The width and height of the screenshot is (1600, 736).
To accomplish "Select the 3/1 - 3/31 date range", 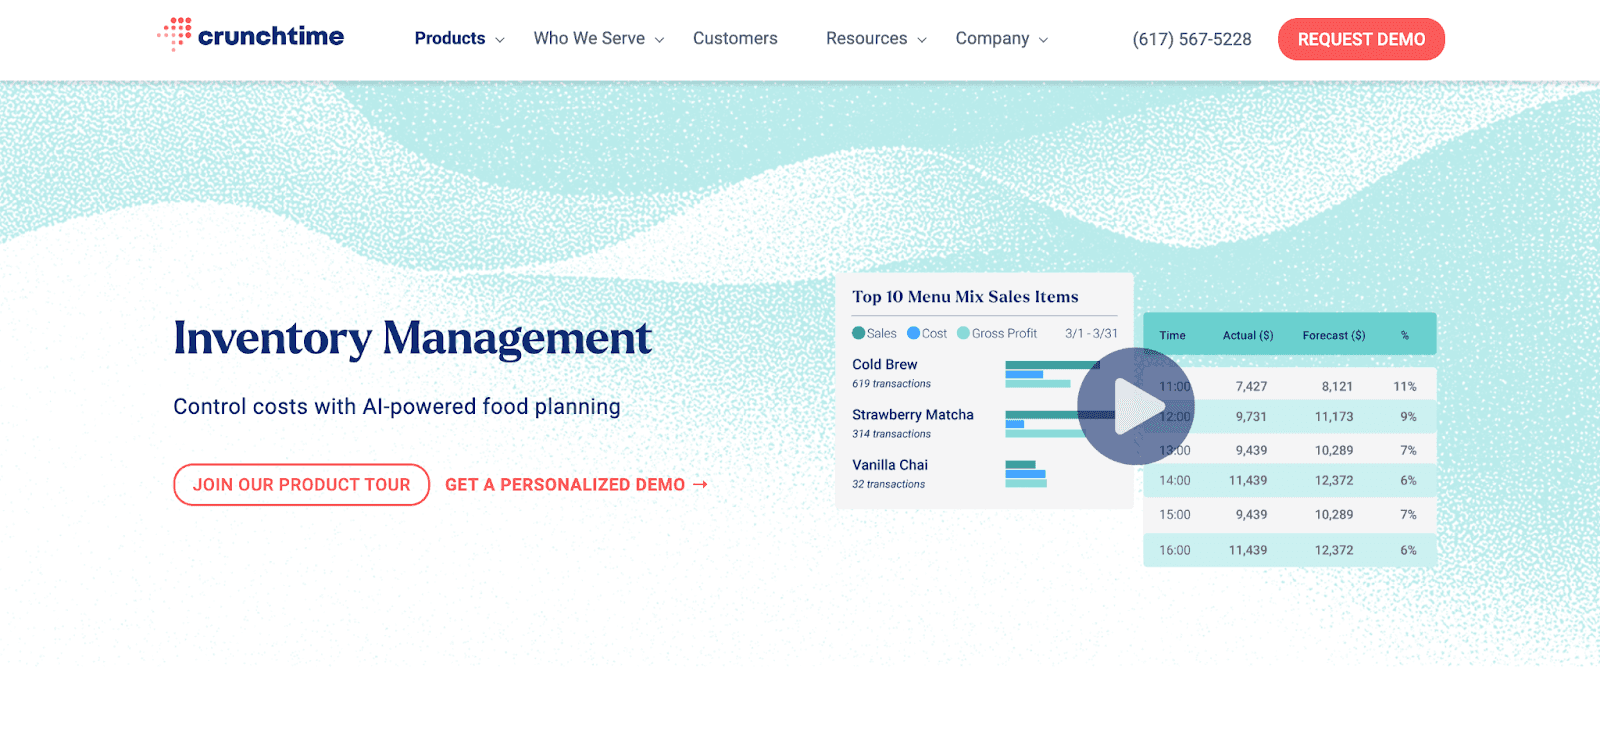I will click(1091, 333).
